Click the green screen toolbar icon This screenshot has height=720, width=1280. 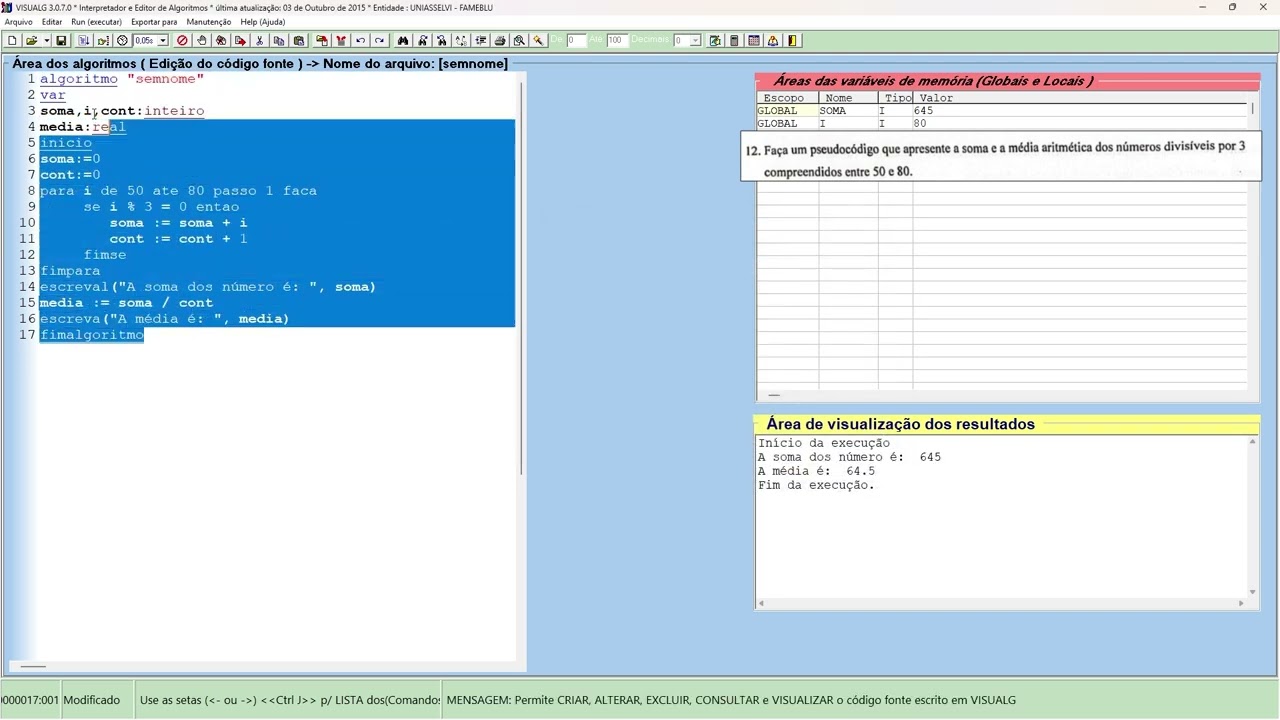(715, 41)
